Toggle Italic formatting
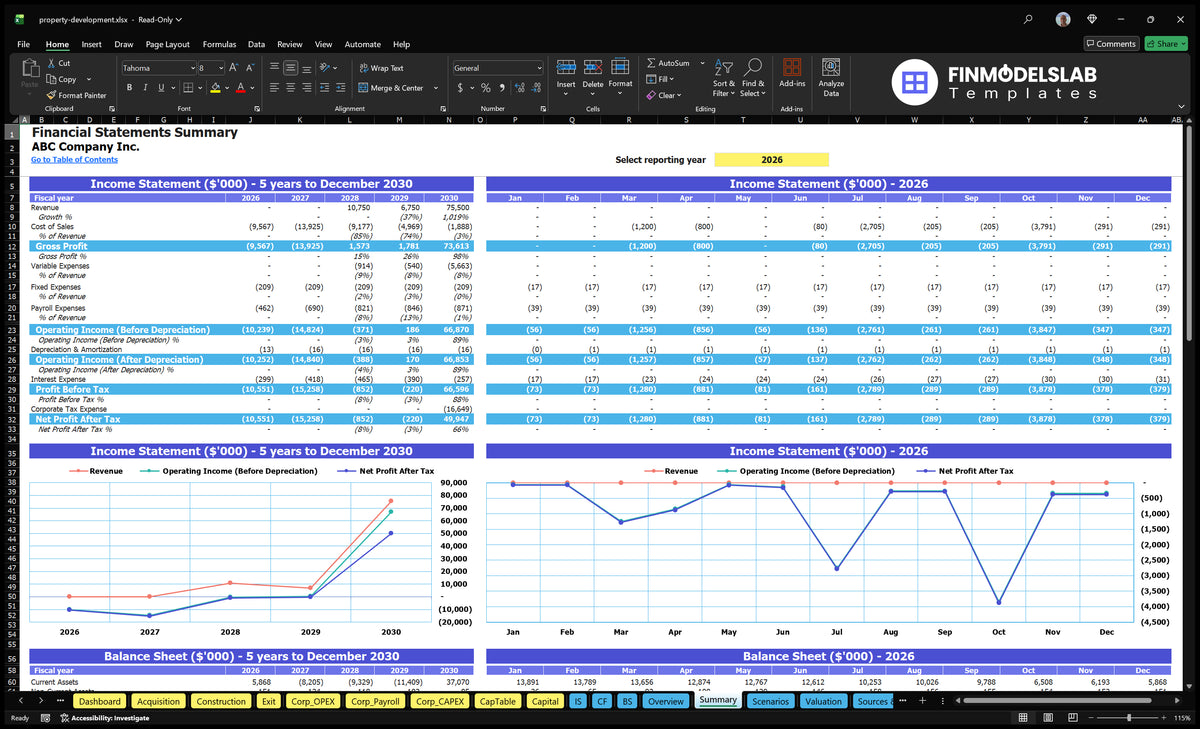This screenshot has width=1200, height=729. tap(146, 88)
